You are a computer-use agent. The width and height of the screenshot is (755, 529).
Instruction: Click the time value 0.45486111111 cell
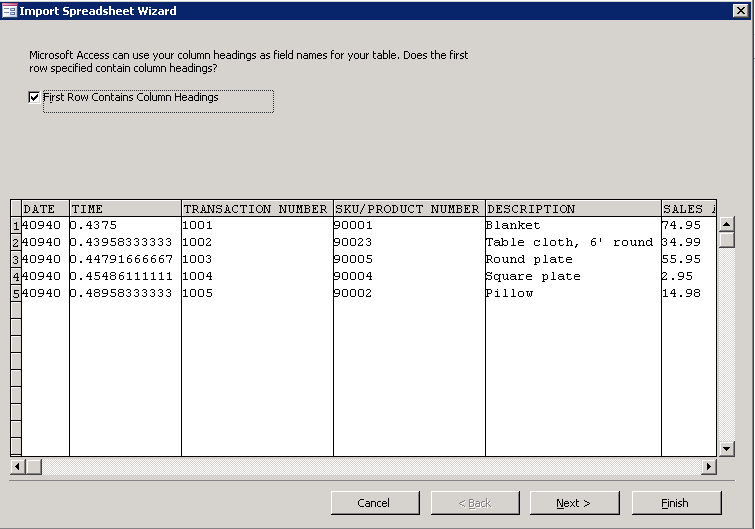click(125, 276)
